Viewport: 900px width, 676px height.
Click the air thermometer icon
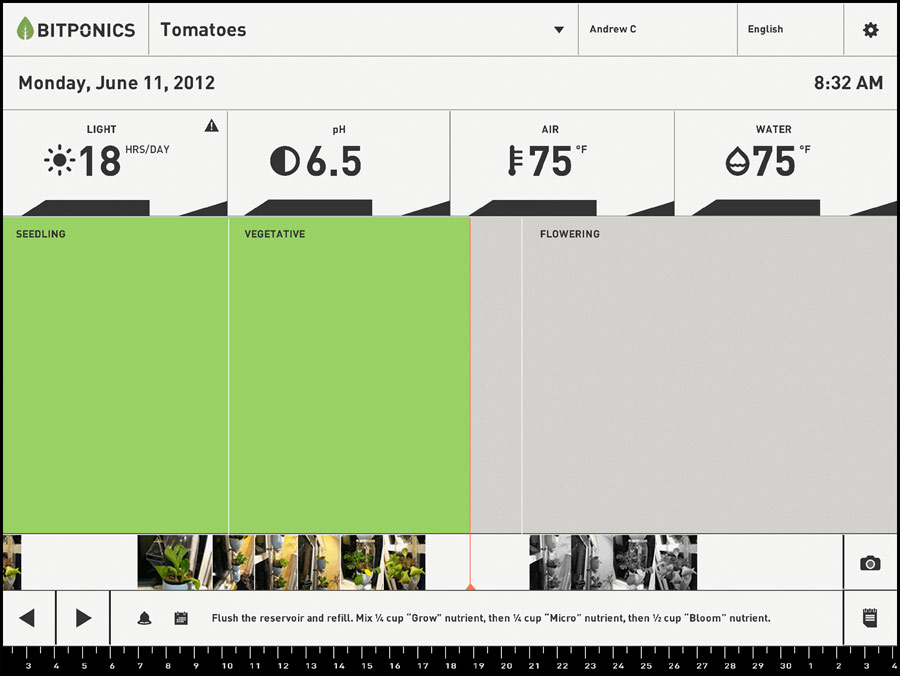[514, 161]
